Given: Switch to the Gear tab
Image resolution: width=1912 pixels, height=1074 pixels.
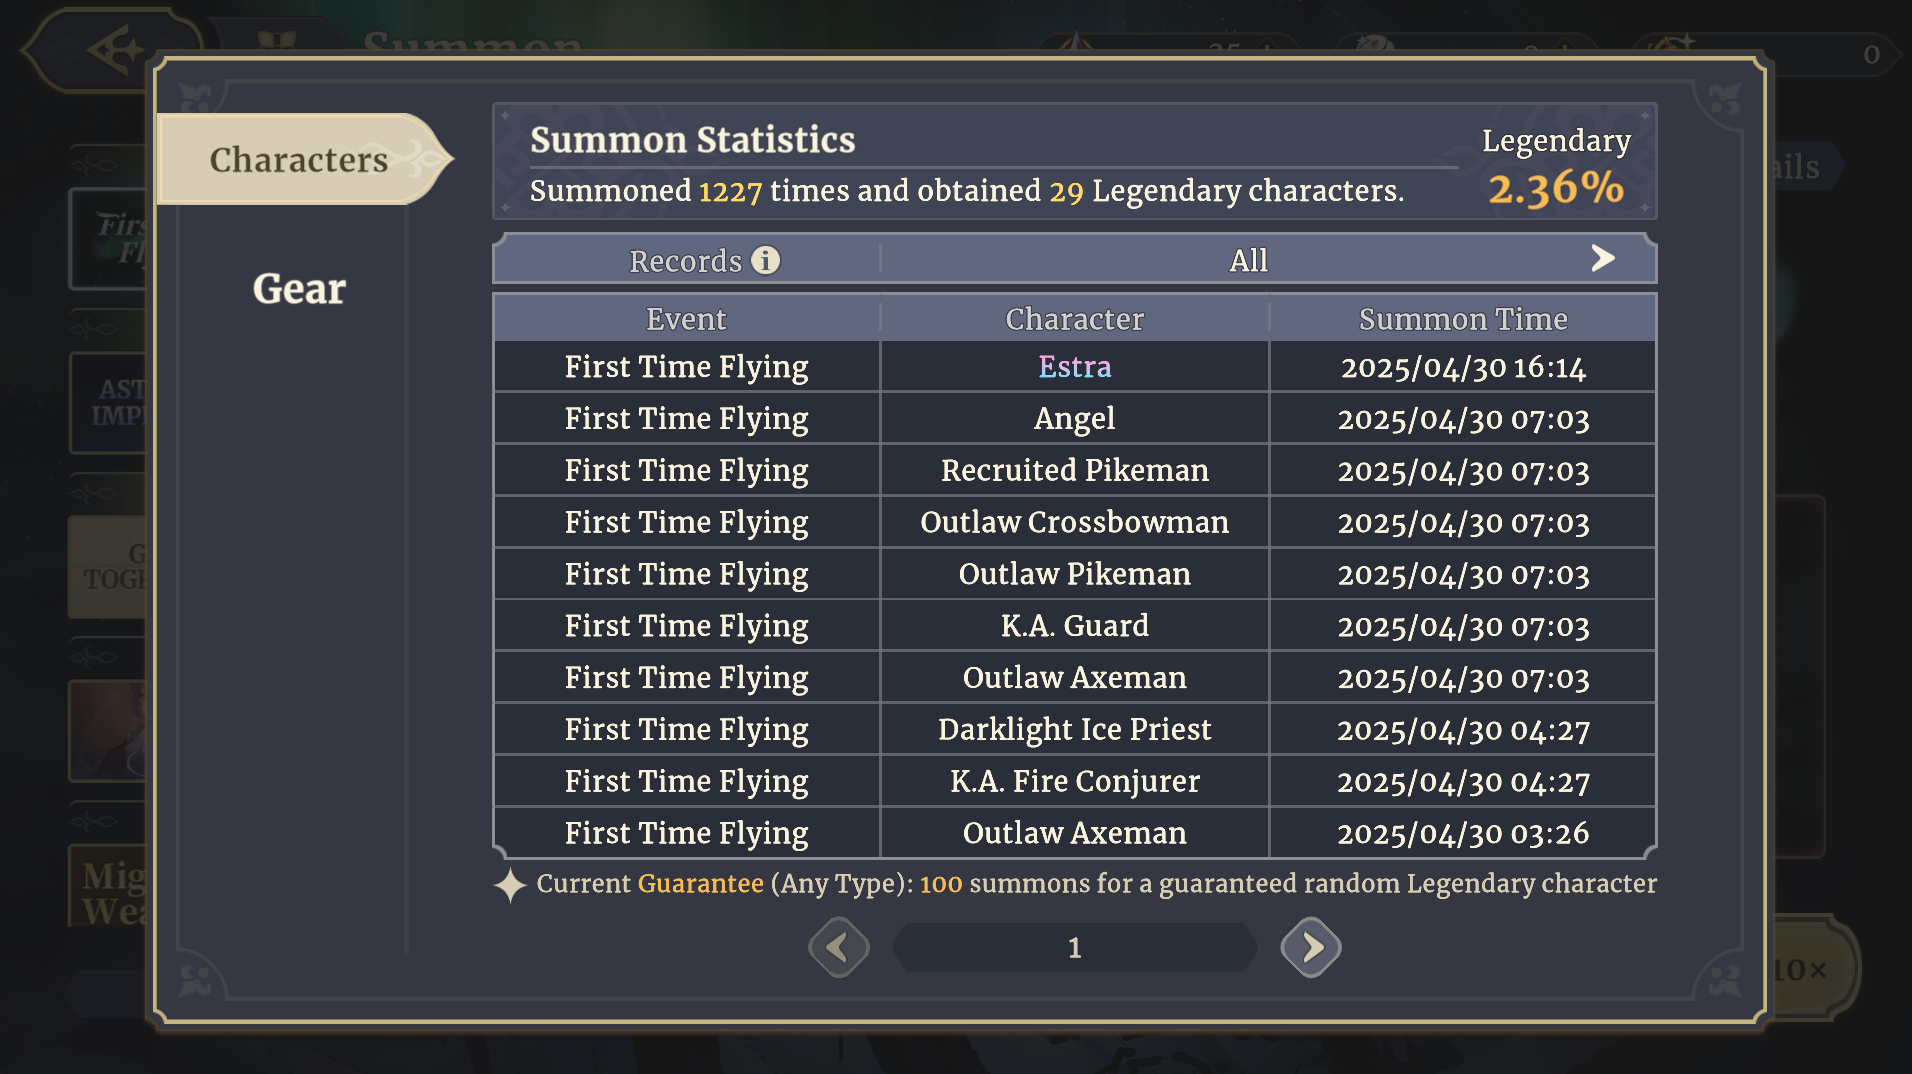Looking at the screenshot, I should coord(298,289).
